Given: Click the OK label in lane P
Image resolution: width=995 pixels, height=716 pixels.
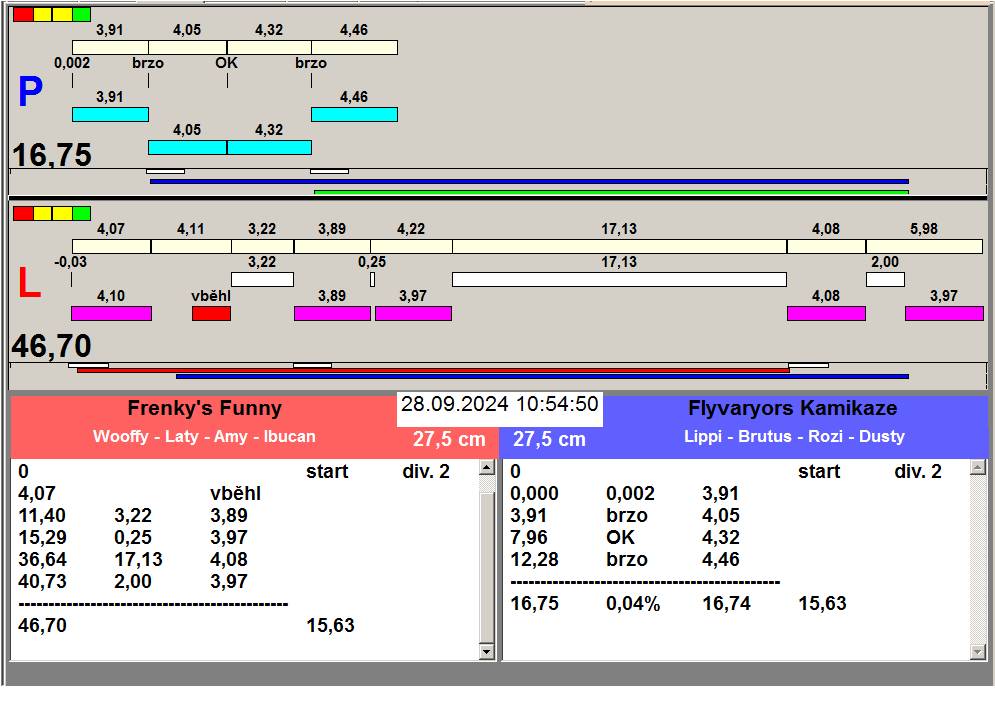Looking at the screenshot, I should click(227, 63).
